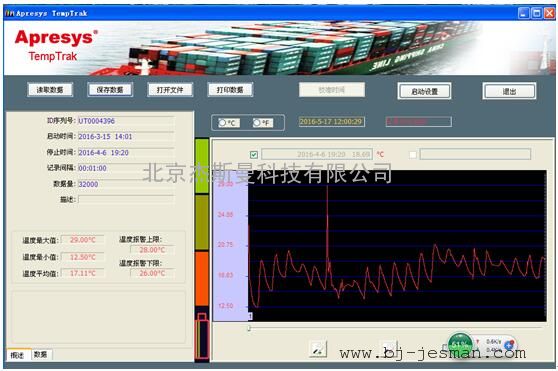Click the 读取数据 read data button
This screenshot has width=558, height=371.
(x=50, y=90)
